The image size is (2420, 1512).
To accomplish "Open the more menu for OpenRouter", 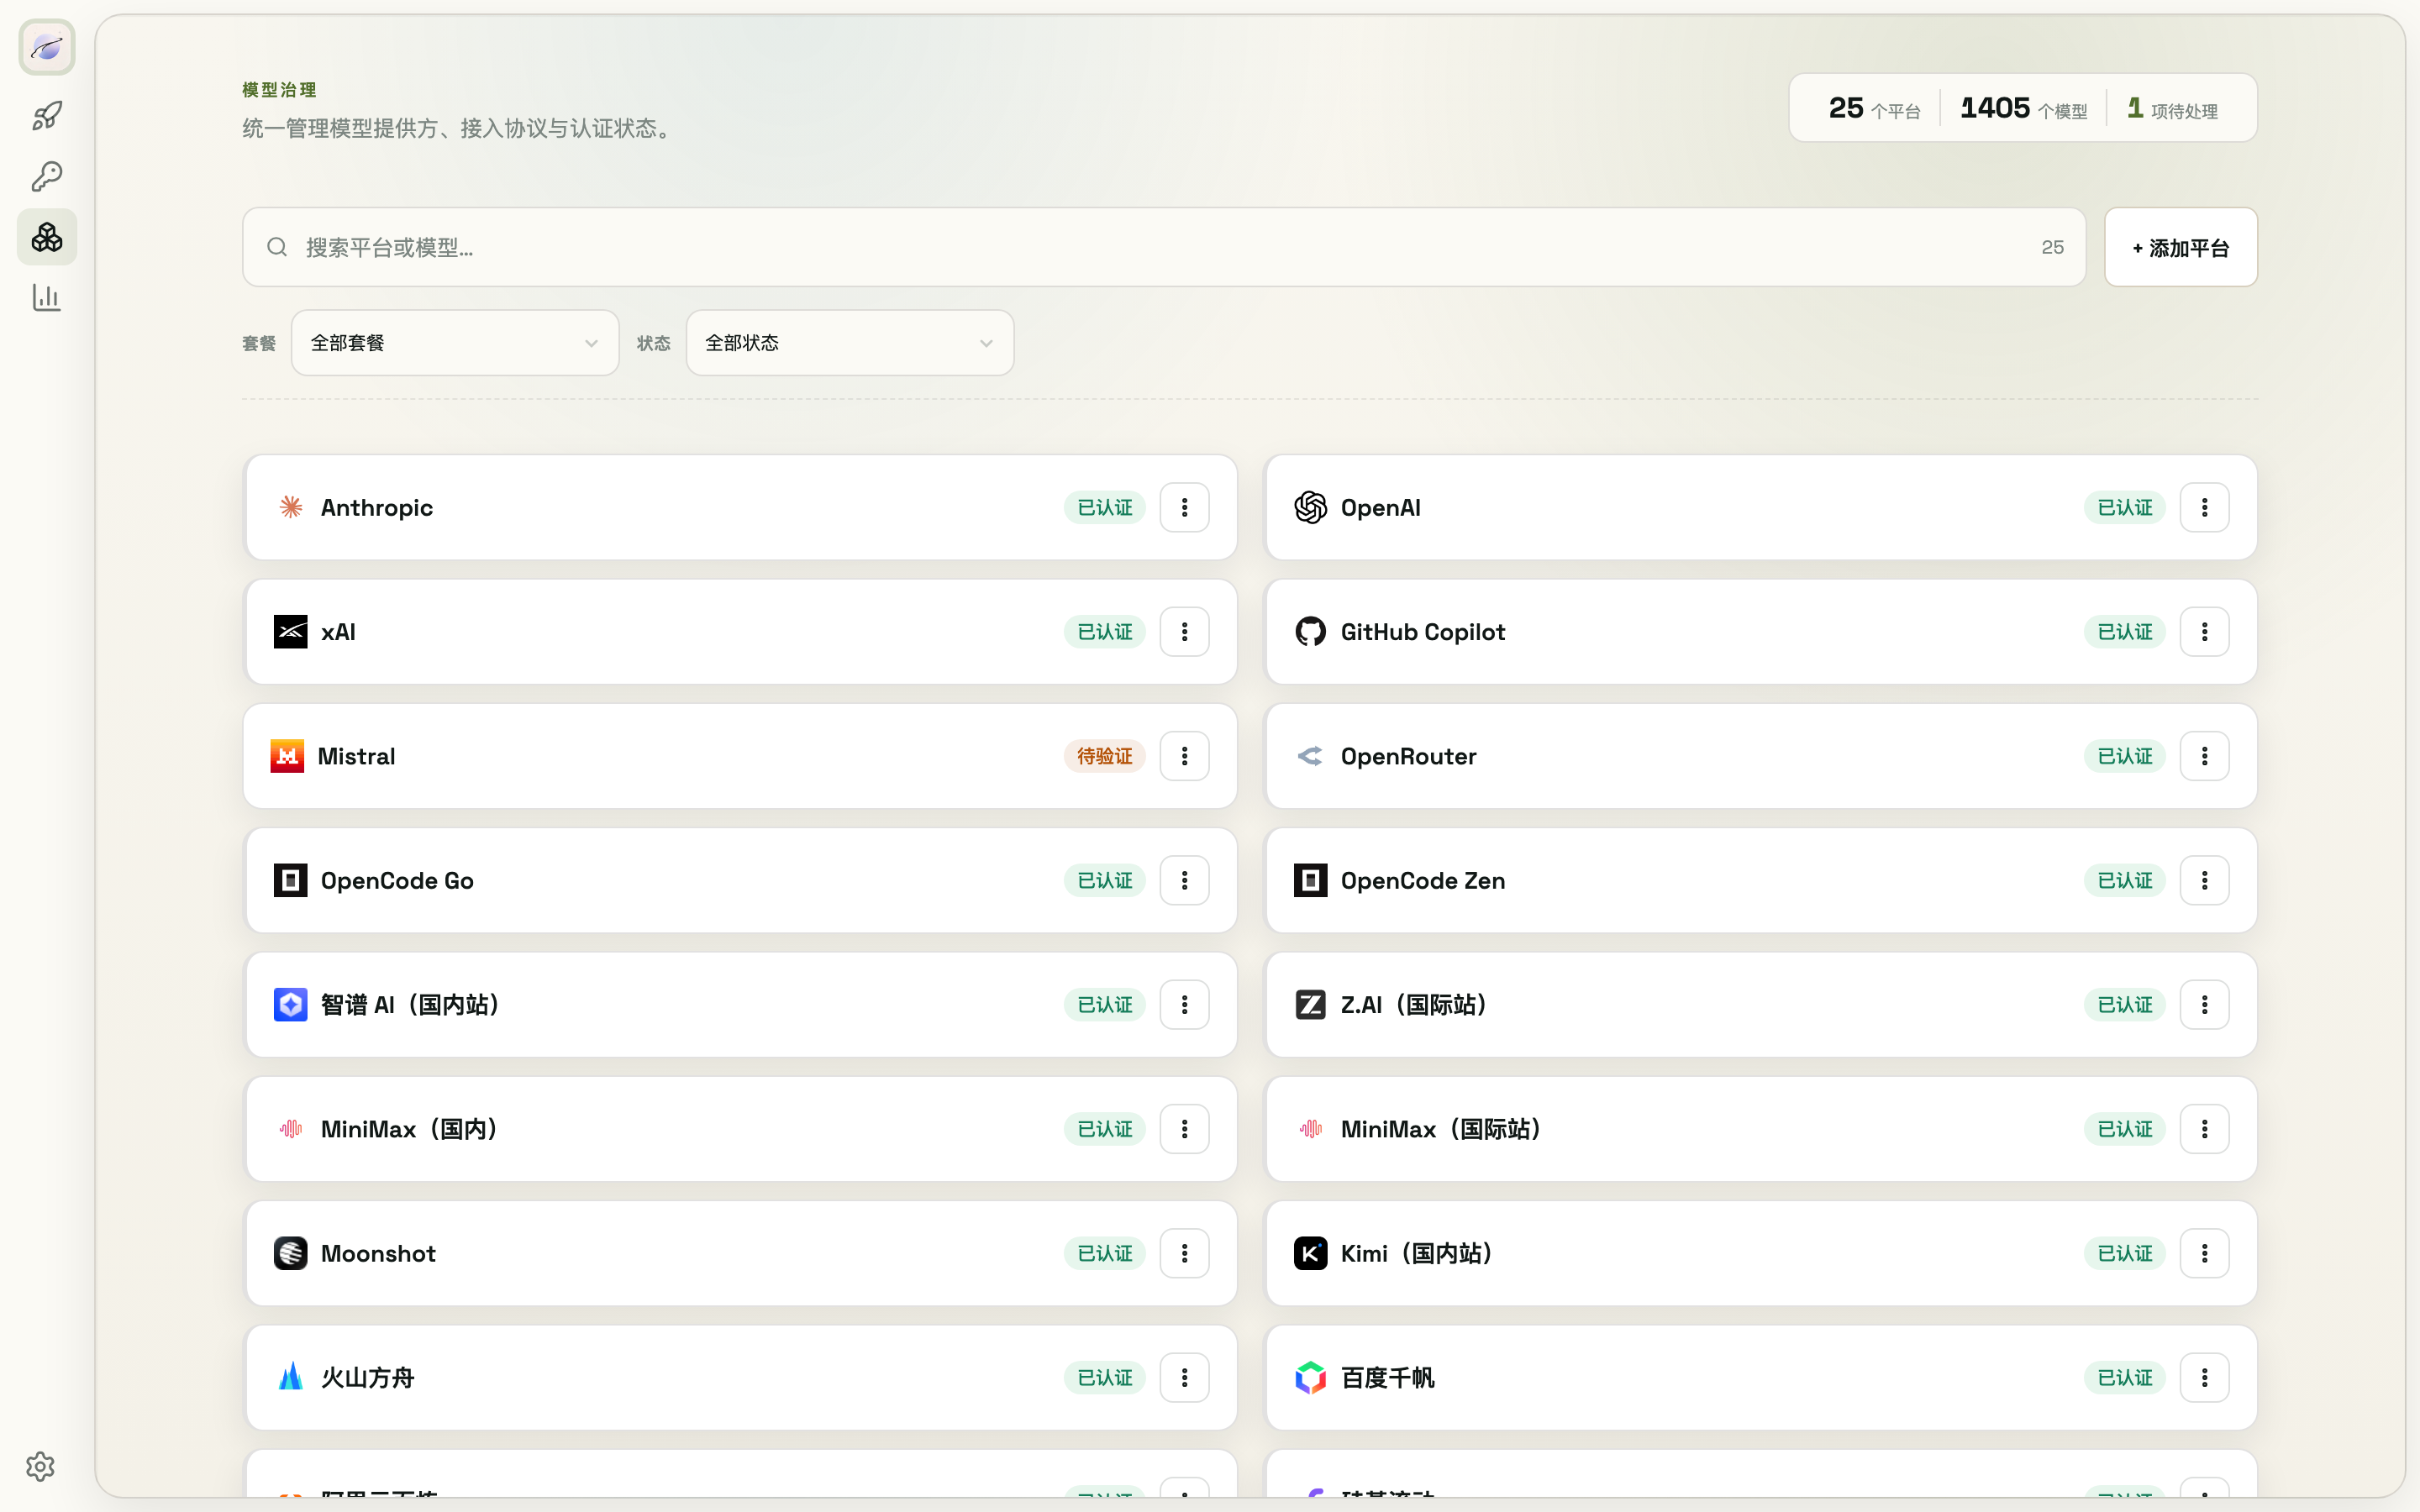I will point(2204,756).
